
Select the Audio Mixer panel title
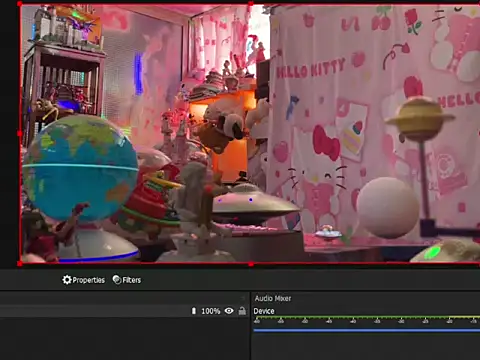pos(273,298)
